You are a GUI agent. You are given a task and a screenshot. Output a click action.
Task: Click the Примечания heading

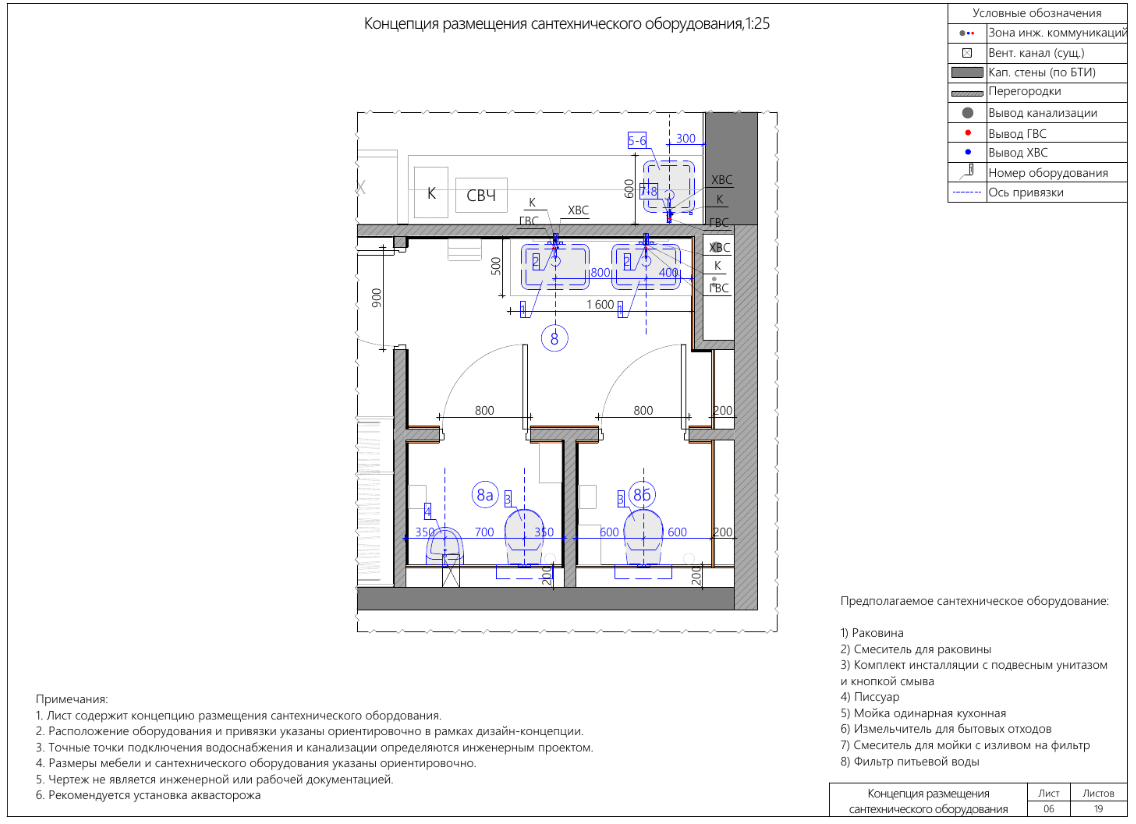click(72, 699)
